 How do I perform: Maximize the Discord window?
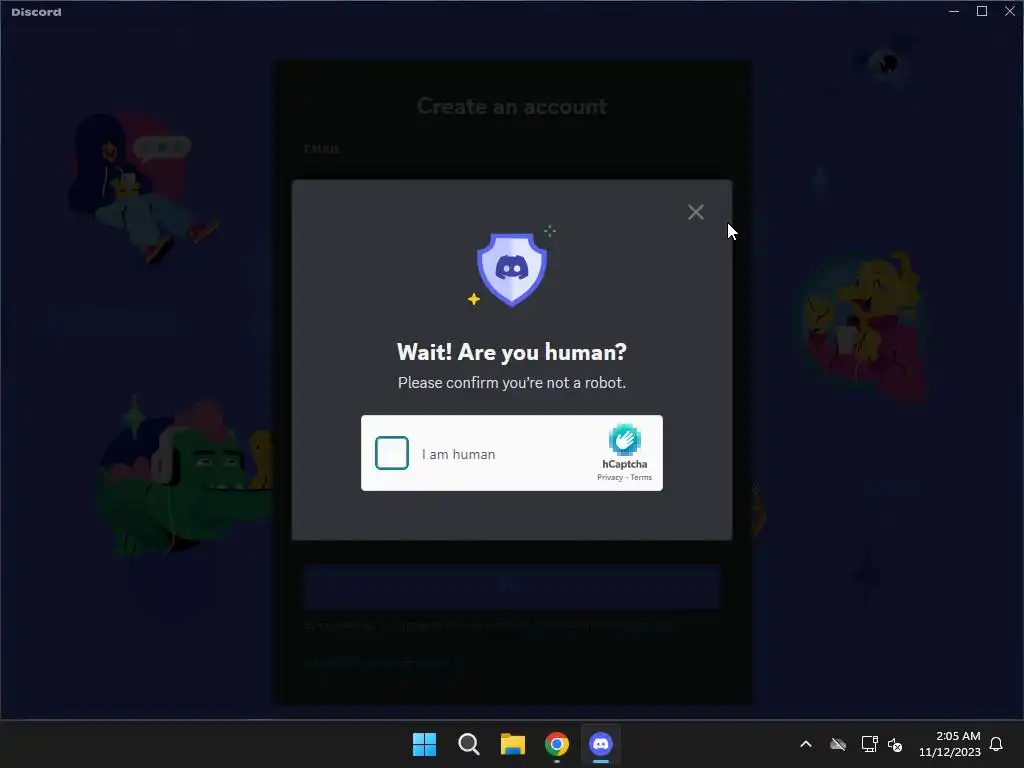coord(982,11)
